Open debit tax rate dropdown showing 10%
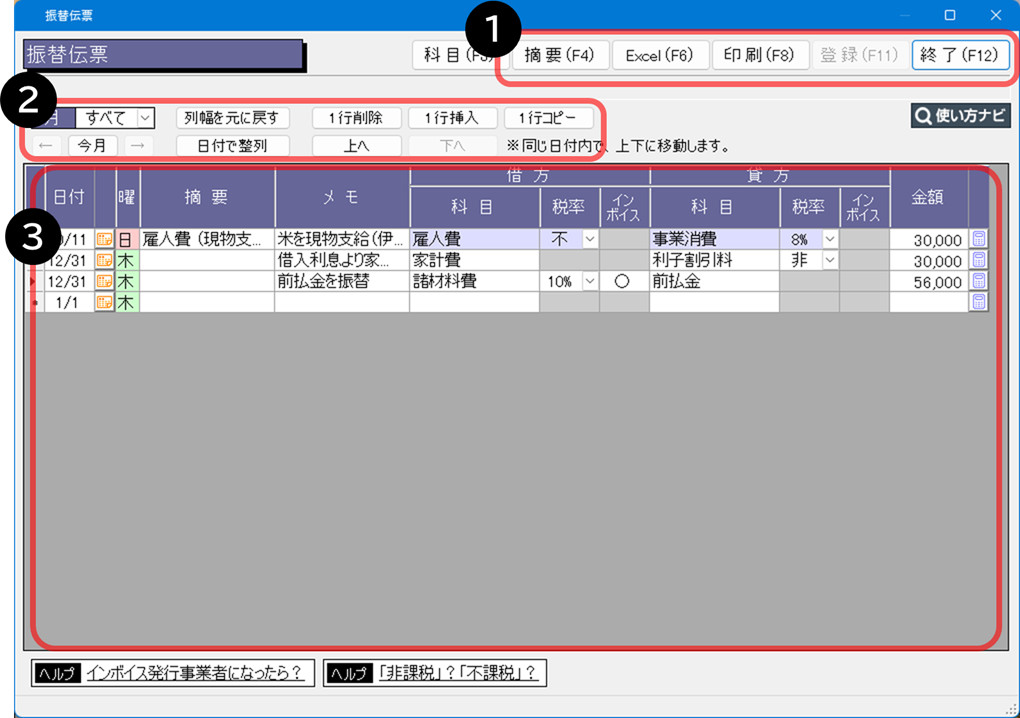 589,281
